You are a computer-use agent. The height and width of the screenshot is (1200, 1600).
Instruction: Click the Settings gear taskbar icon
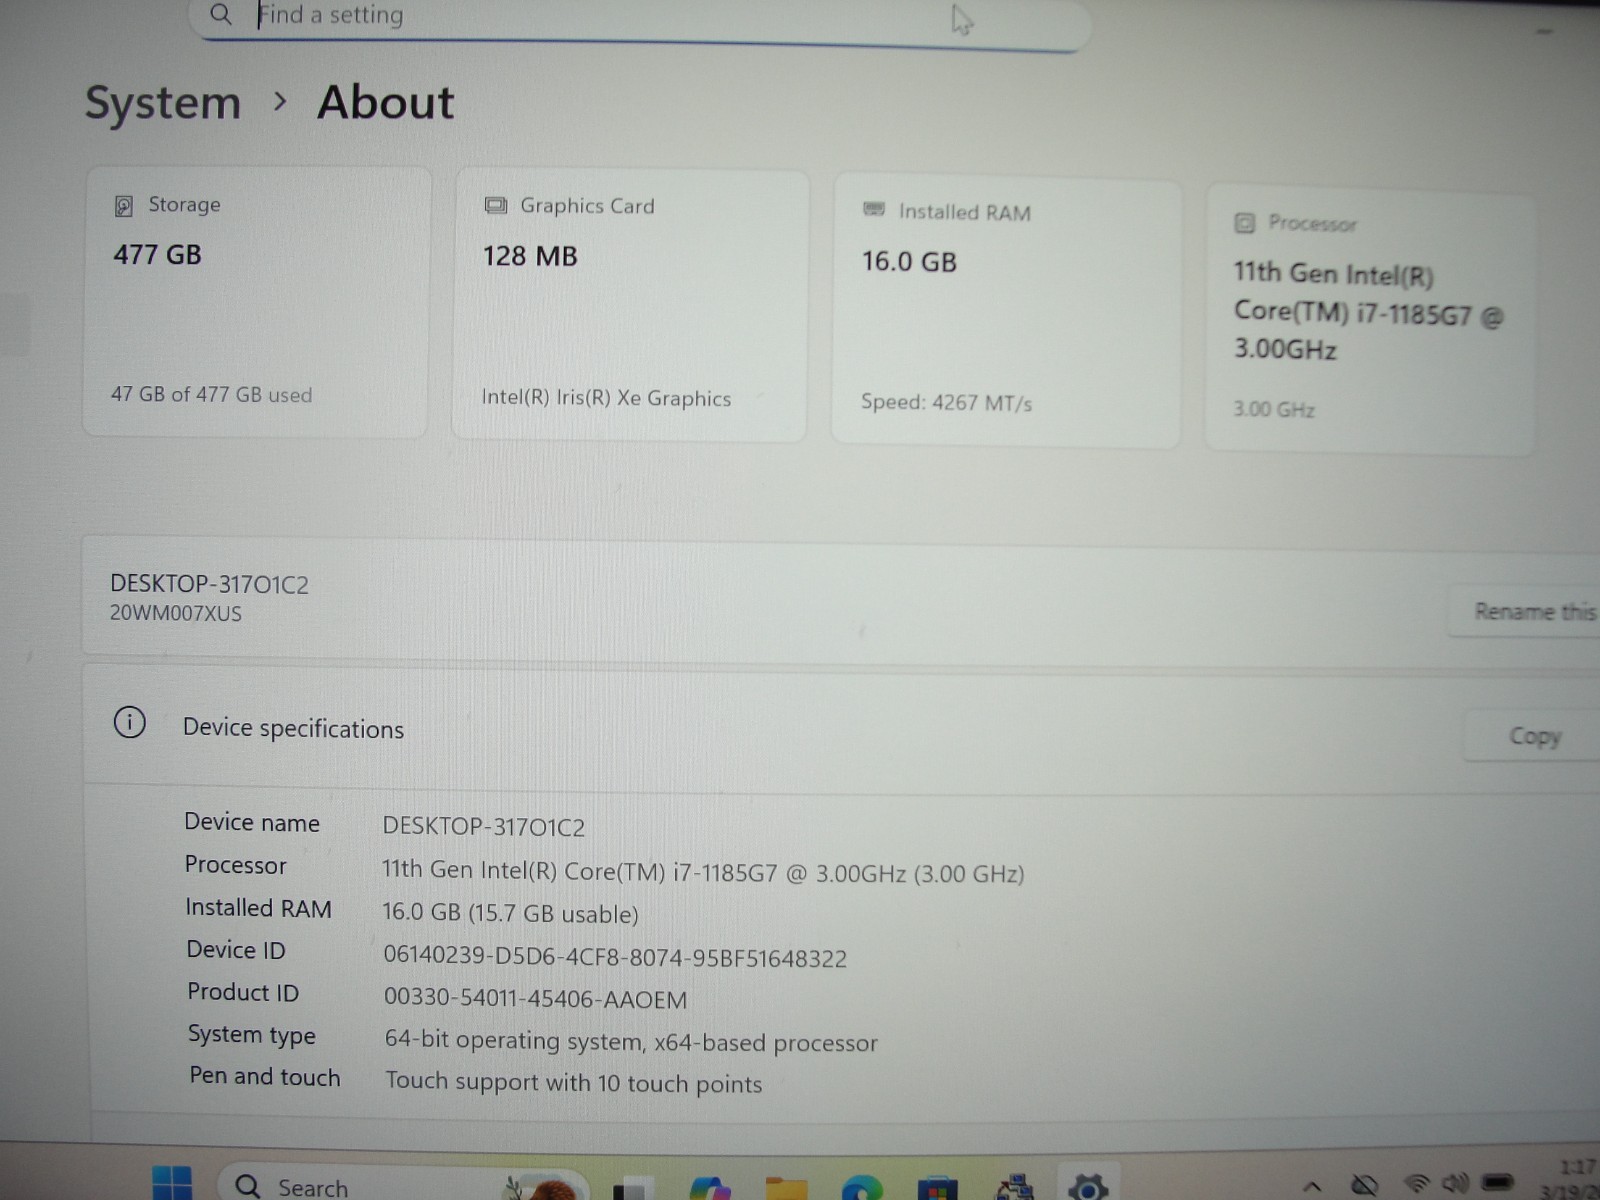[x=1088, y=1187]
